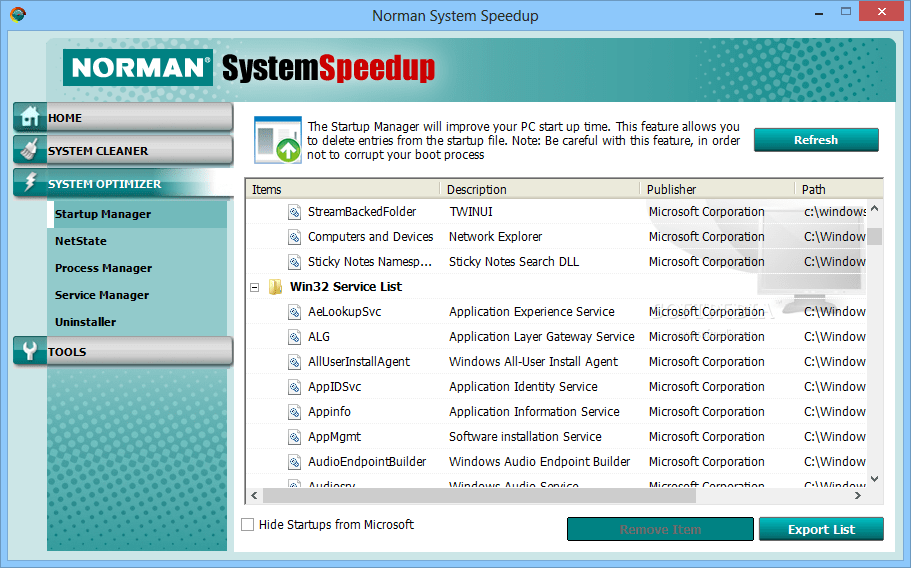
Task: Select the Computers and Devices item name
Action: (x=371, y=237)
